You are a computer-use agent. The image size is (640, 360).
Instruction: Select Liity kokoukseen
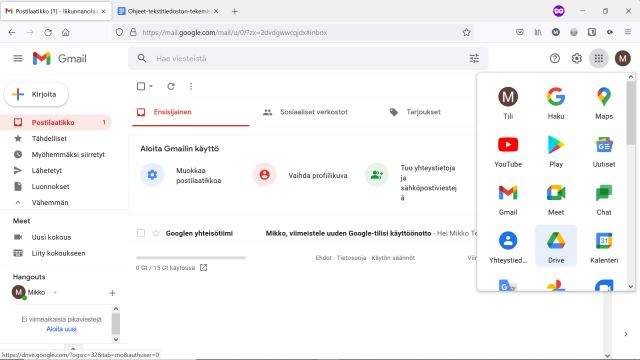pyautogui.click(x=58, y=253)
